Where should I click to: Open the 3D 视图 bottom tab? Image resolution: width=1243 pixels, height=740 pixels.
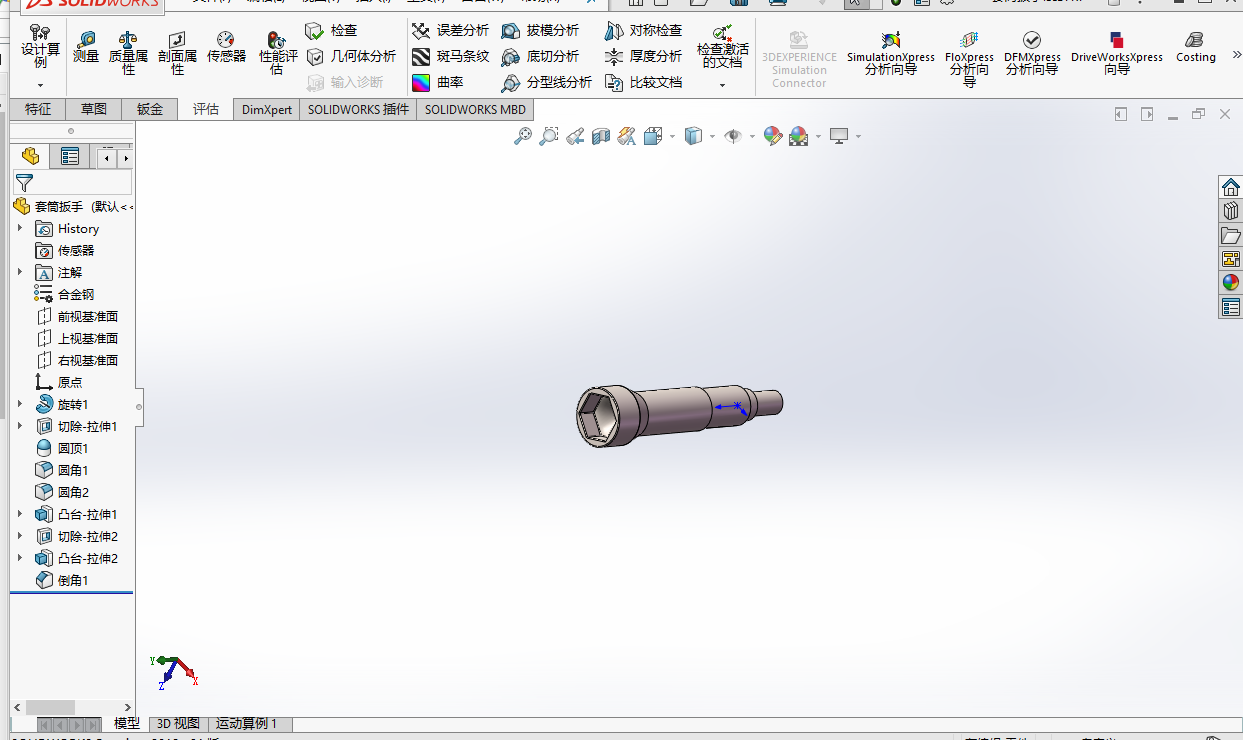click(178, 724)
